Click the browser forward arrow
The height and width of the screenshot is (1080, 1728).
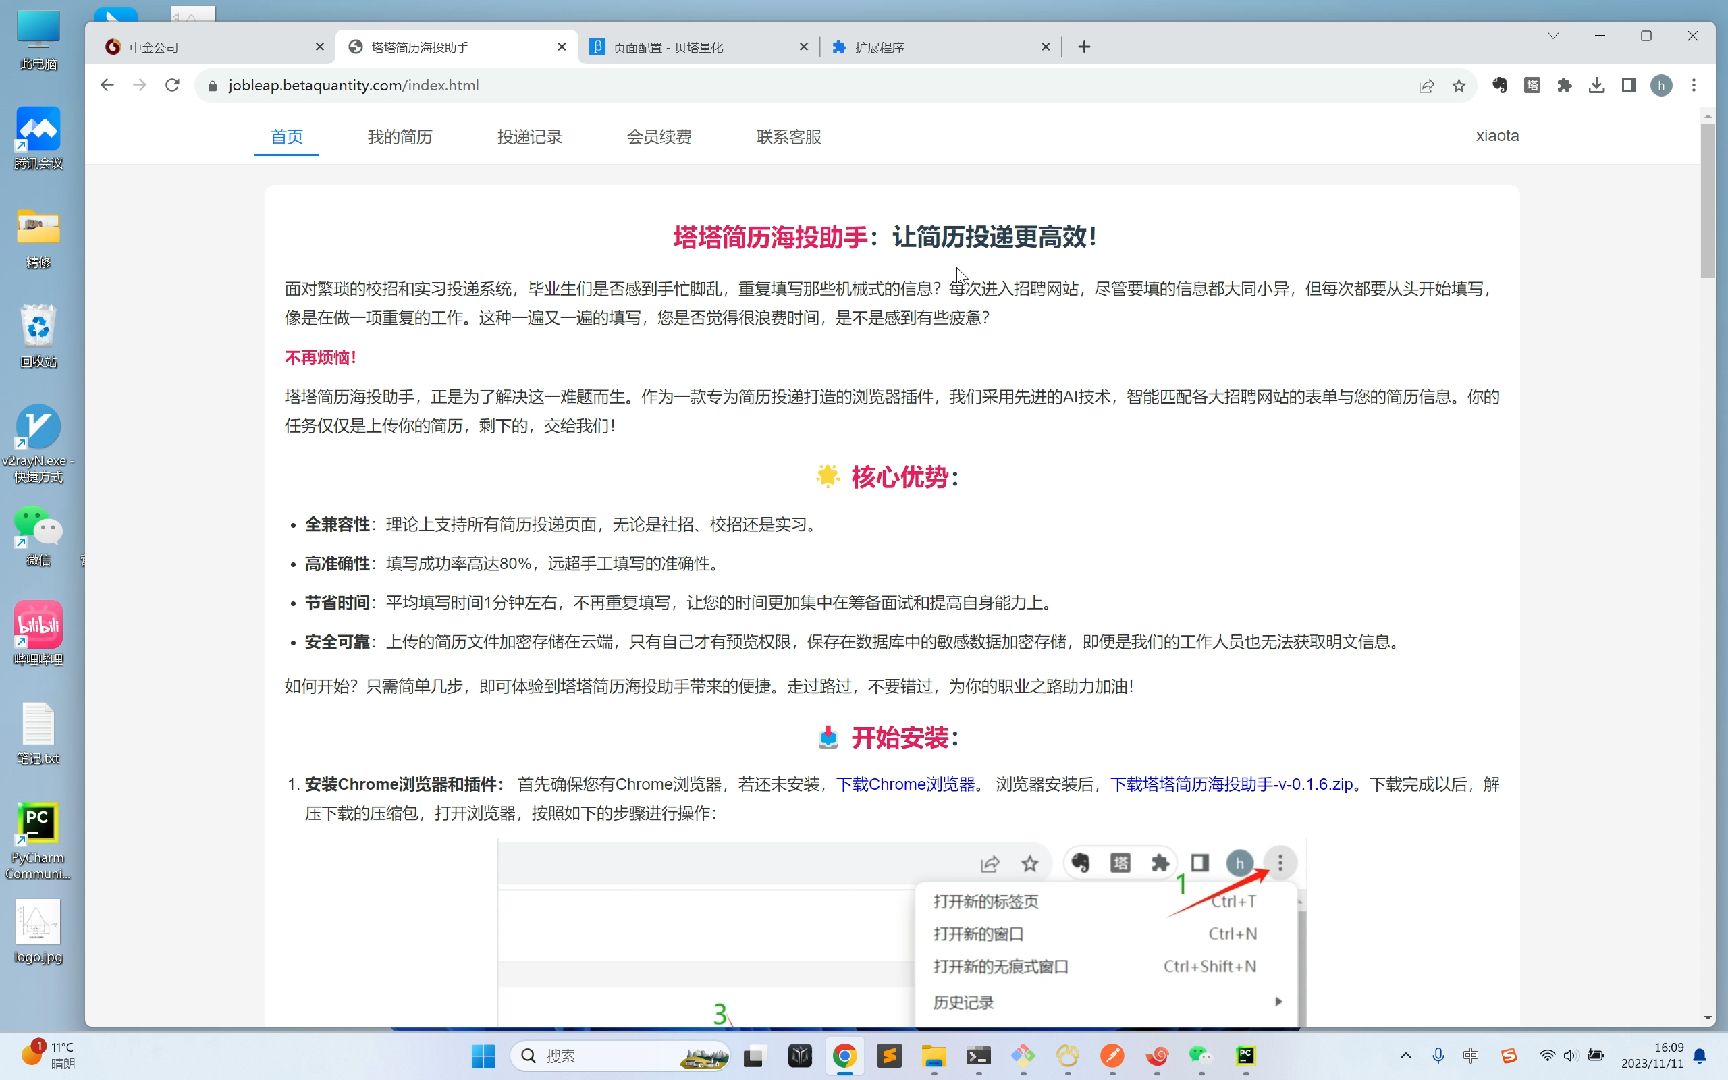pyautogui.click(x=140, y=85)
